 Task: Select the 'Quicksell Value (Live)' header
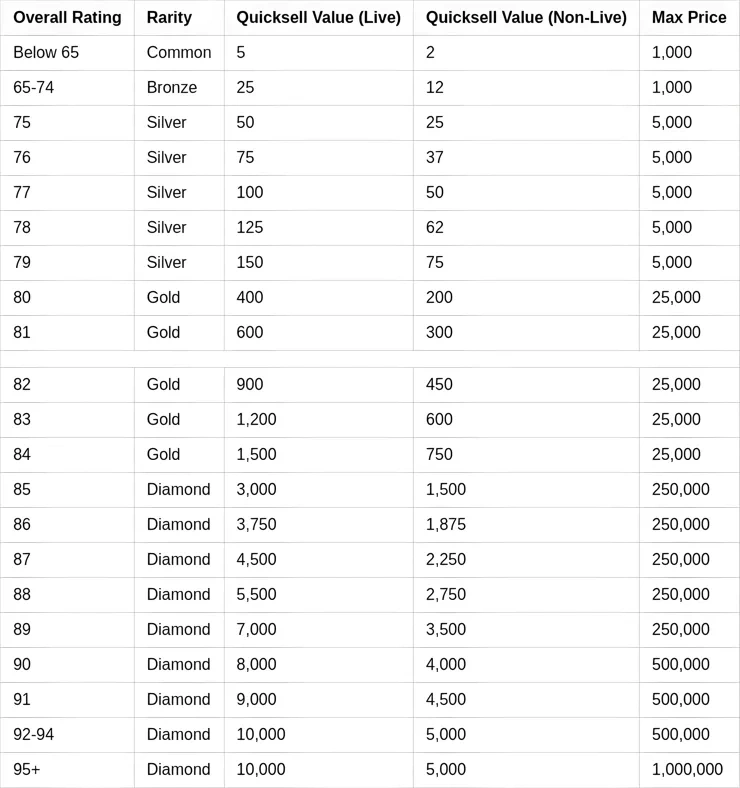pos(318,18)
